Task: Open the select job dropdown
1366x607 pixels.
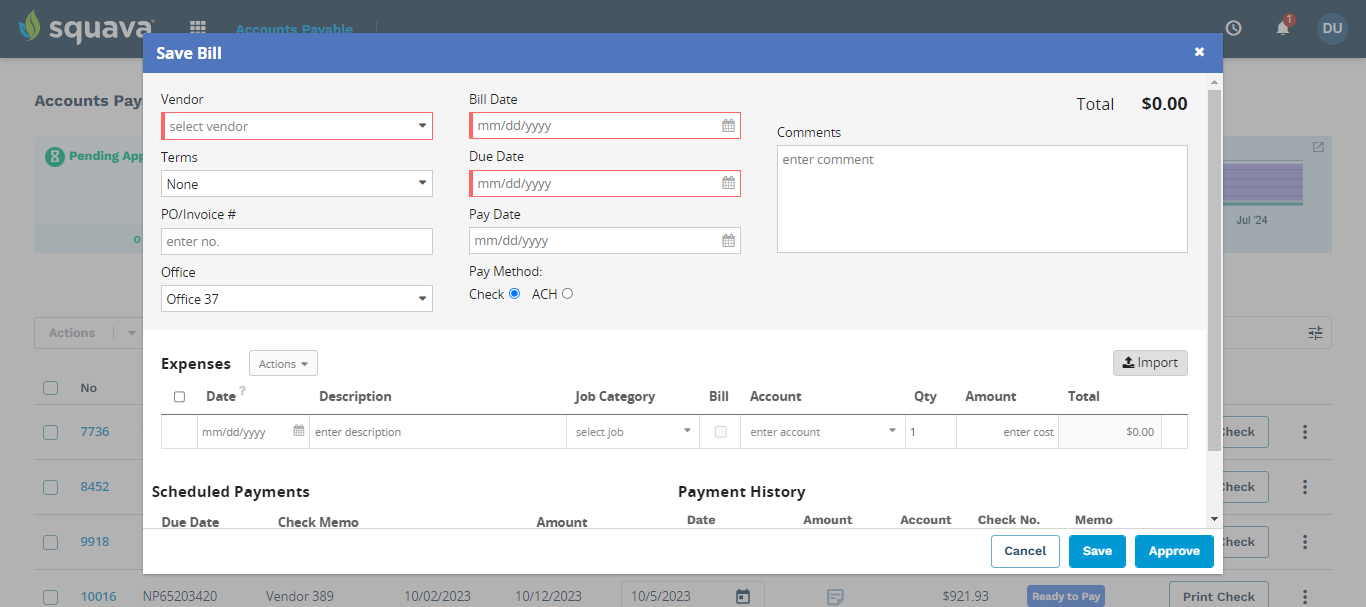Action: coord(632,432)
